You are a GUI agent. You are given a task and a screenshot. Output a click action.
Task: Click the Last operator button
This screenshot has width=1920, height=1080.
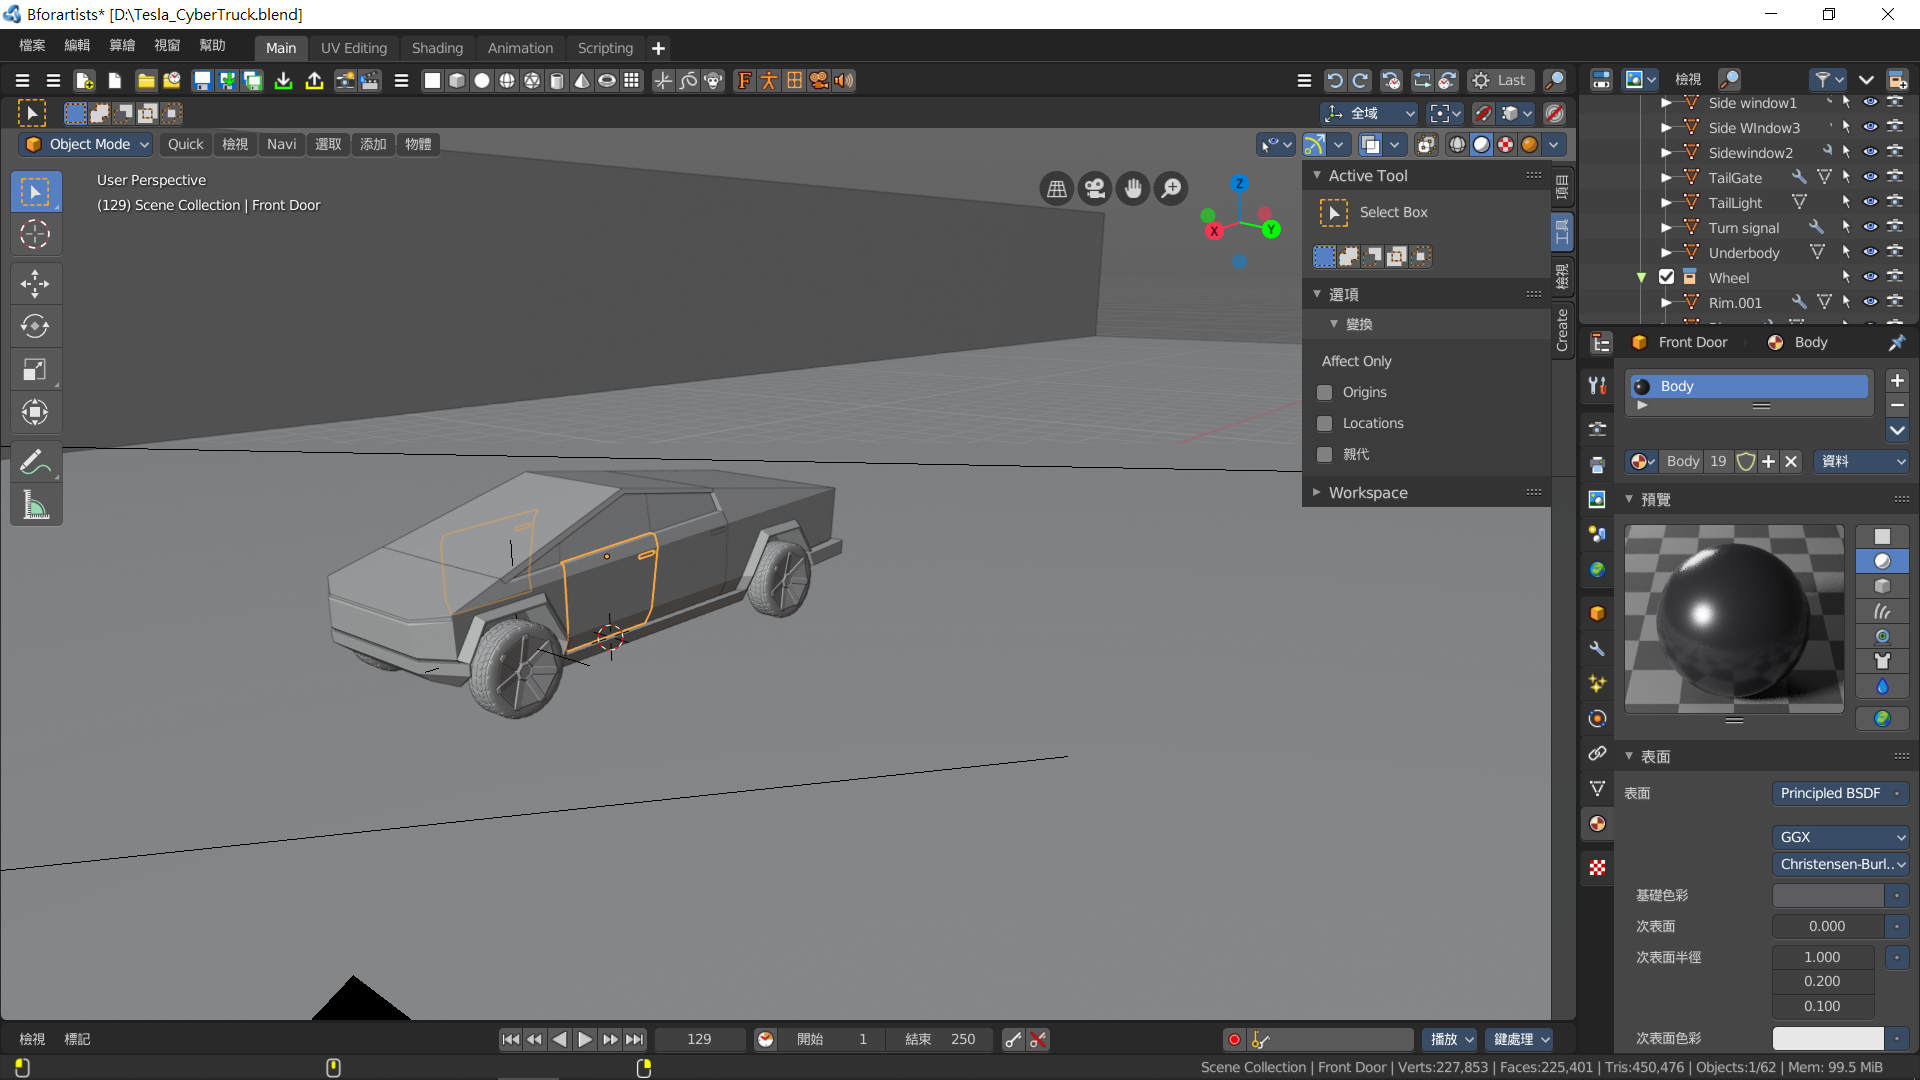(x=1501, y=81)
